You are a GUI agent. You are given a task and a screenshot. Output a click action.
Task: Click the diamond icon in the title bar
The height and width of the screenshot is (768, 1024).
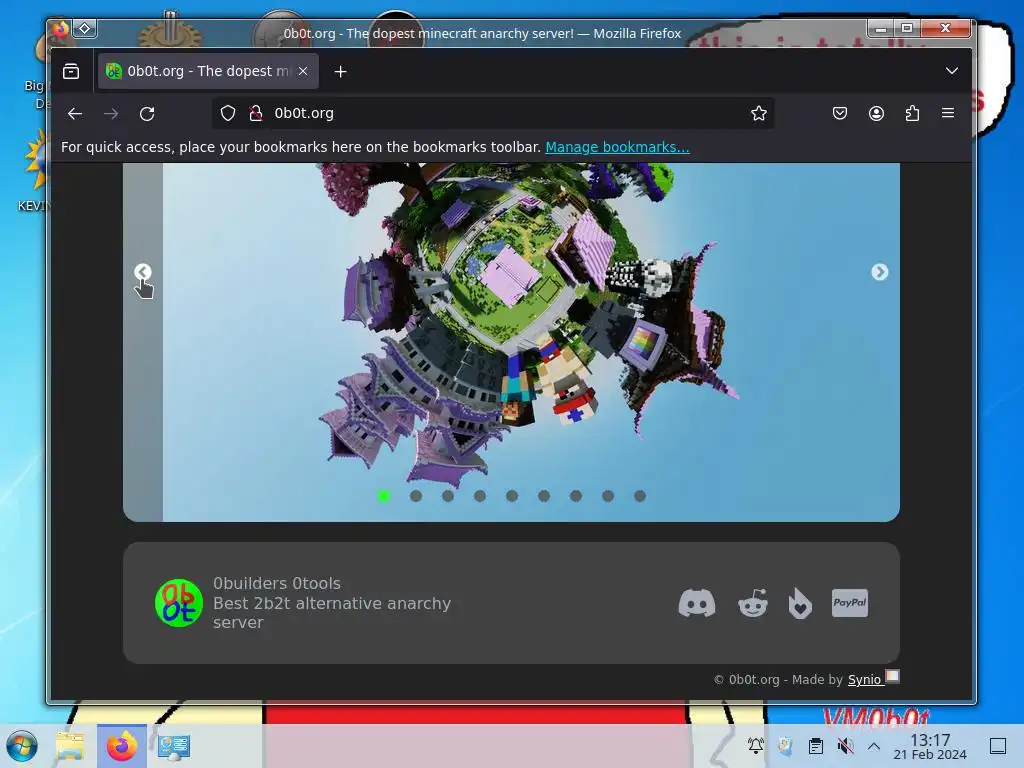click(x=85, y=29)
